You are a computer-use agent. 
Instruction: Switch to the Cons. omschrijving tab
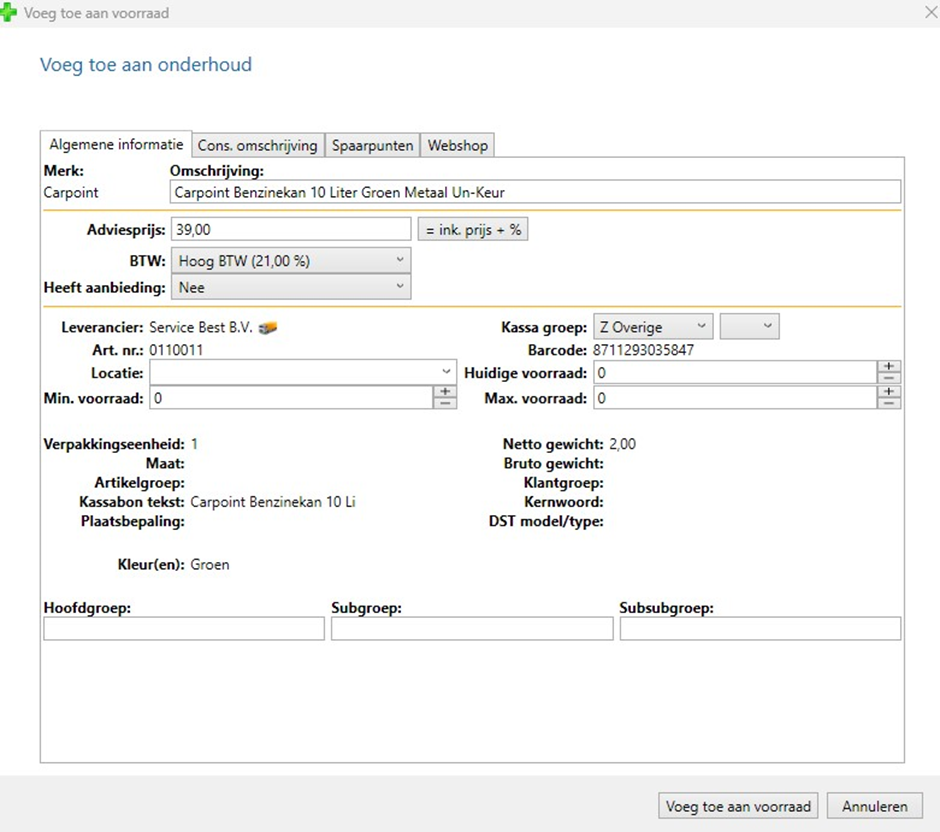click(x=257, y=145)
